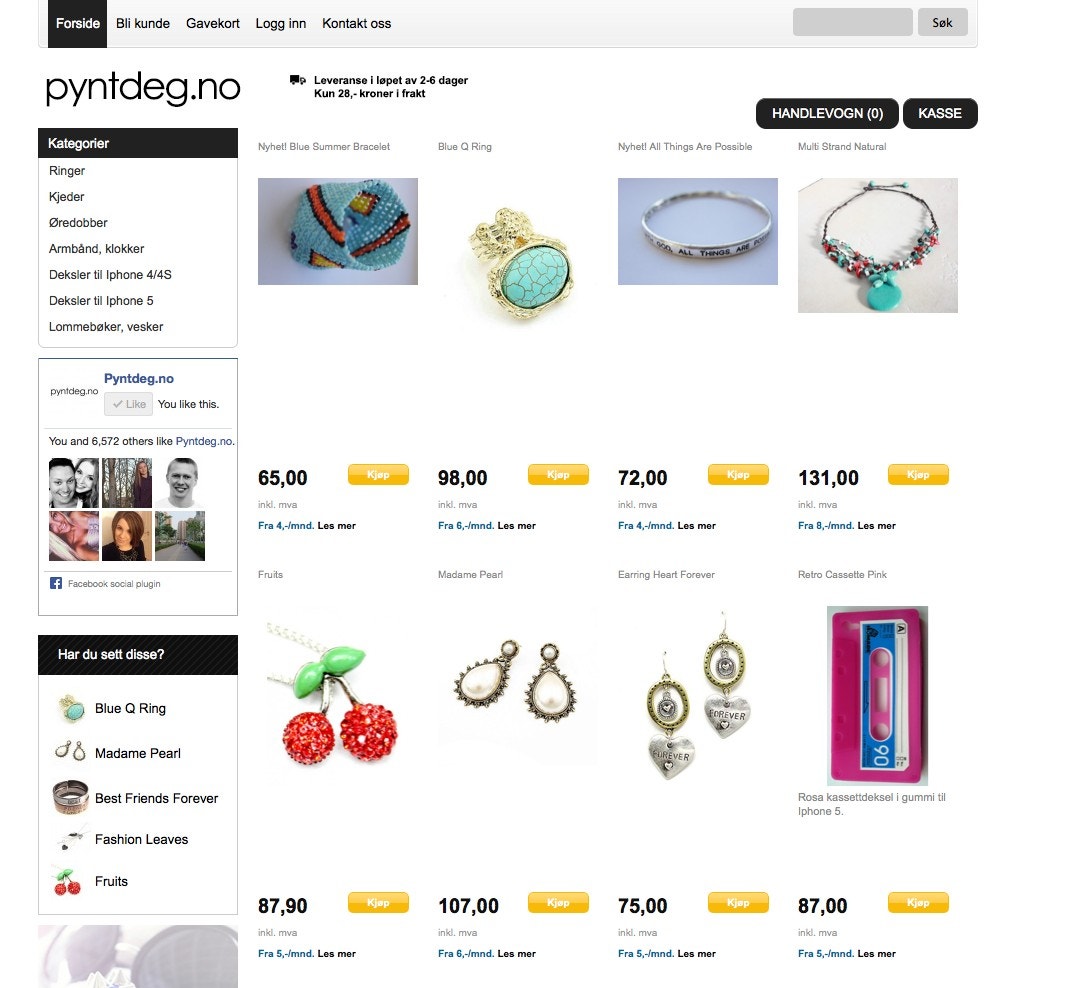Go to Logg inn page

[x=281, y=23]
